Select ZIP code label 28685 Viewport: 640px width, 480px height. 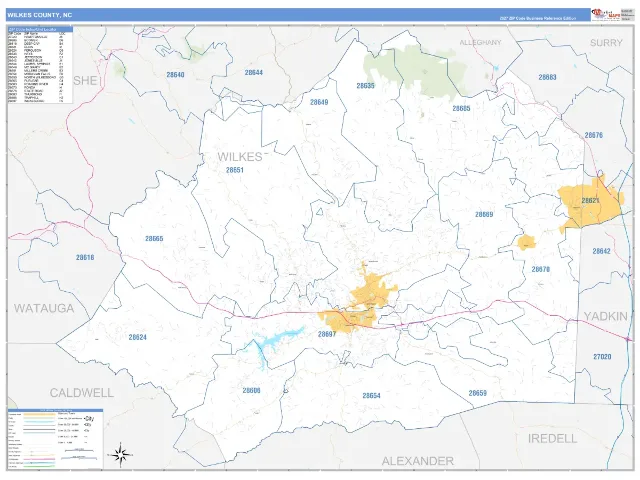pyautogui.click(x=461, y=109)
